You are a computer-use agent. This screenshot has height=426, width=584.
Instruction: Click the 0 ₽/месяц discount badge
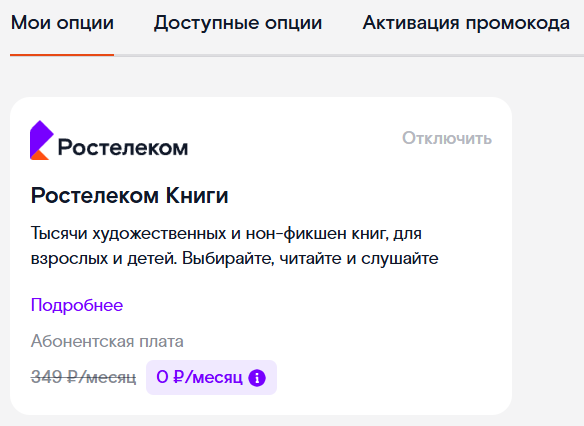(x=211, y=377)
